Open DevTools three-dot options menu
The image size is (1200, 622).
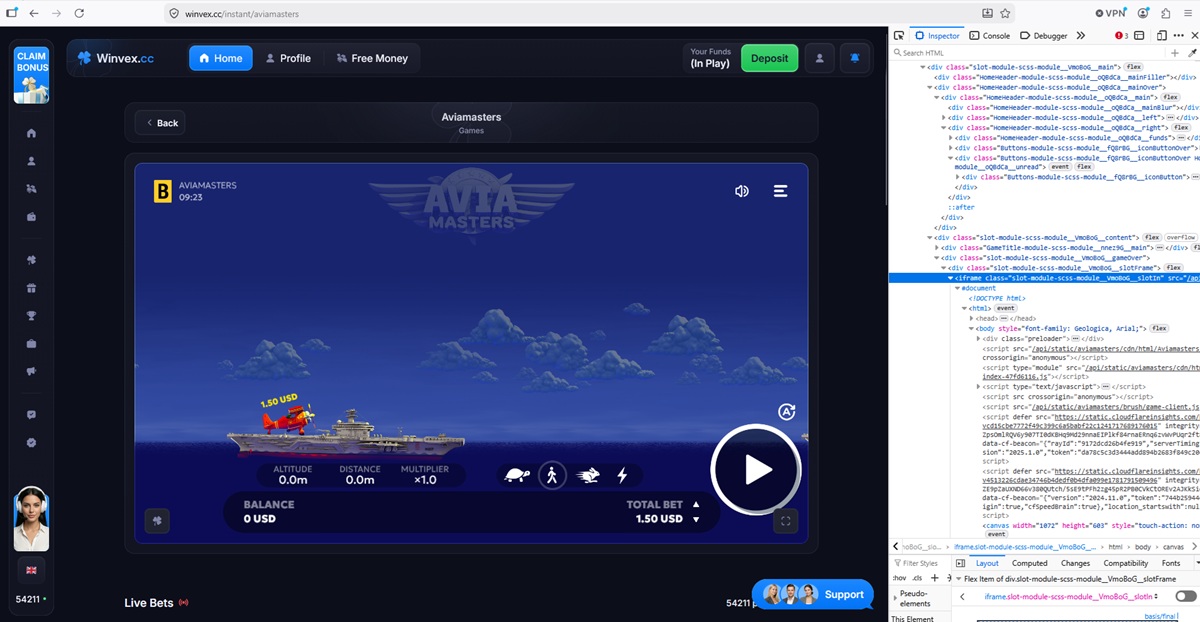(x=1177, y=35)
